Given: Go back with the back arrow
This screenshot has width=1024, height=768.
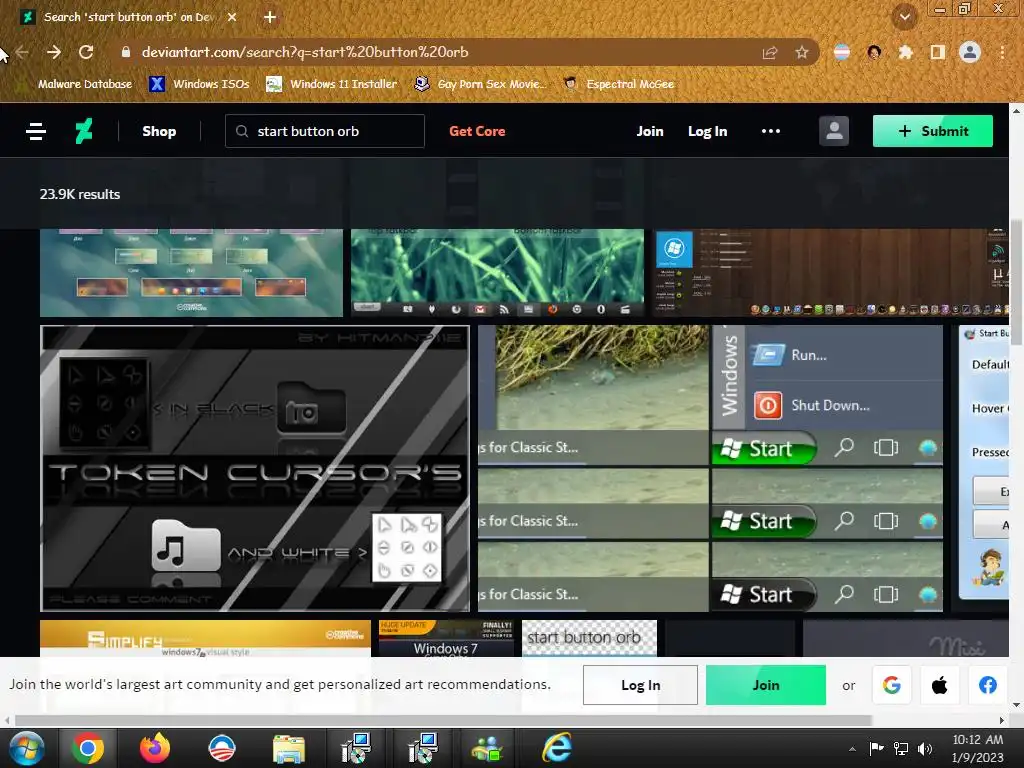Looking at the screenshot, I should [x=22, y=52].
